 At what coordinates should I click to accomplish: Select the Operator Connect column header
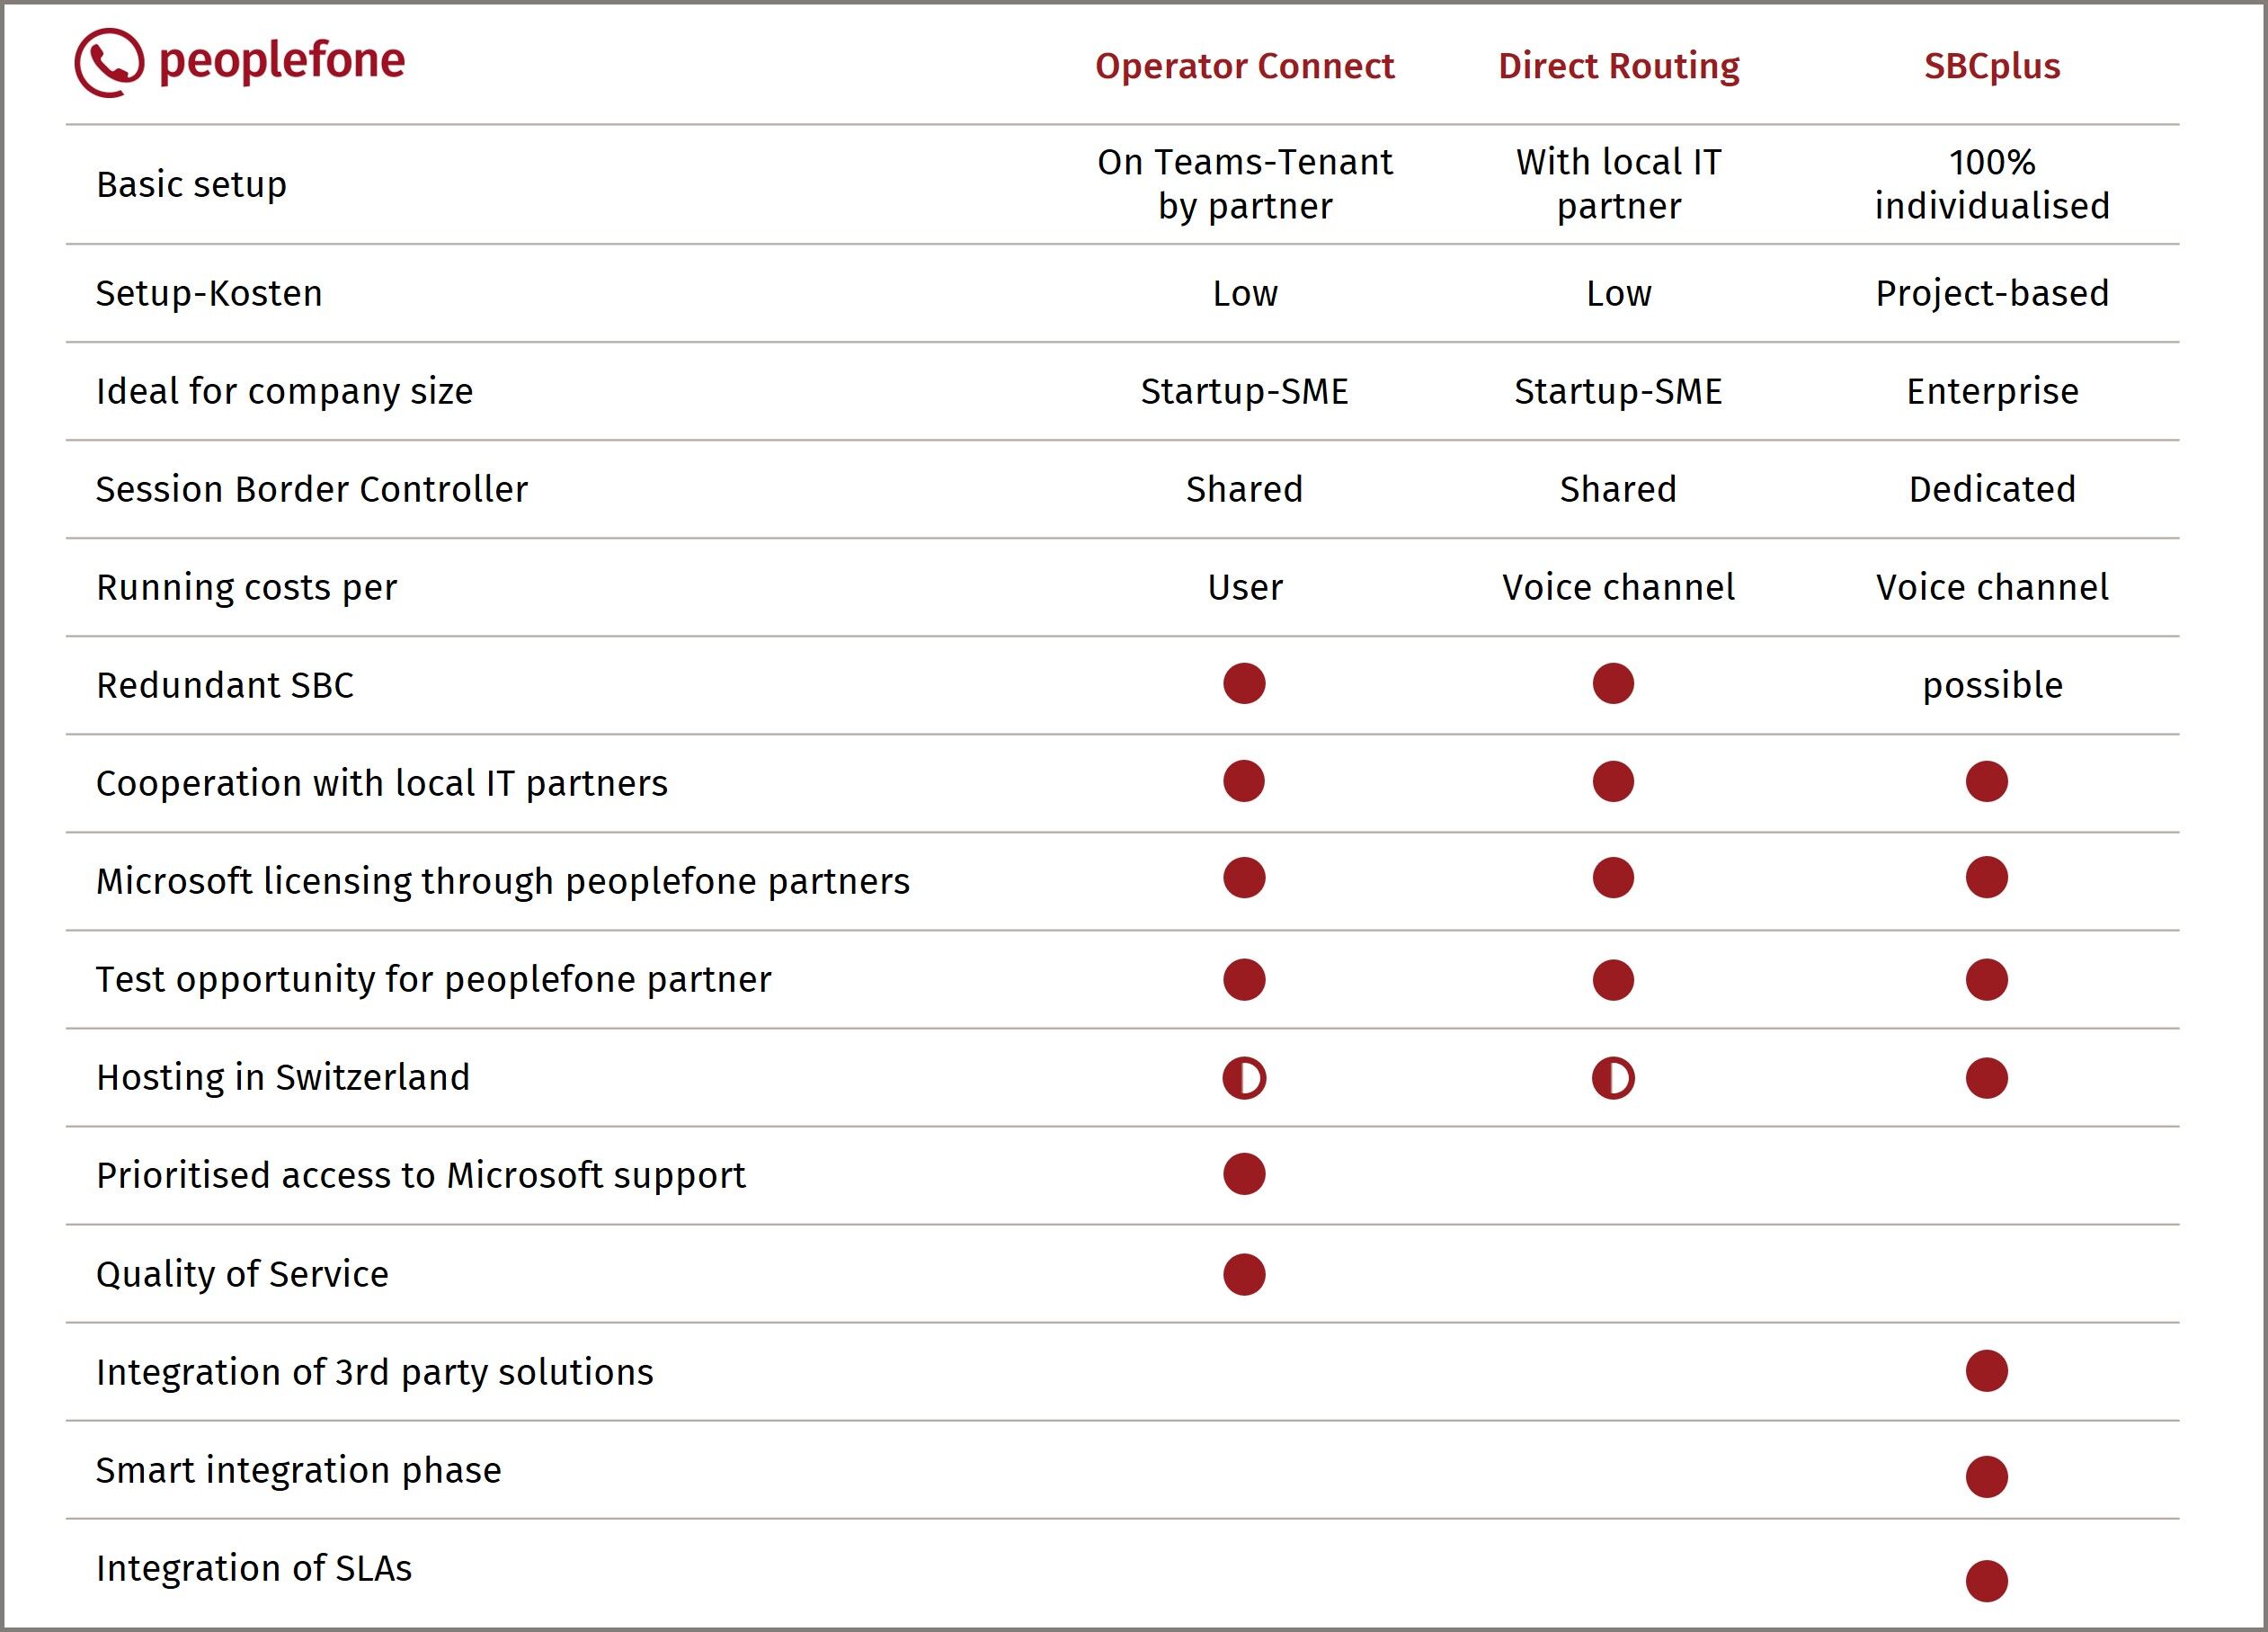(1244, 66)
